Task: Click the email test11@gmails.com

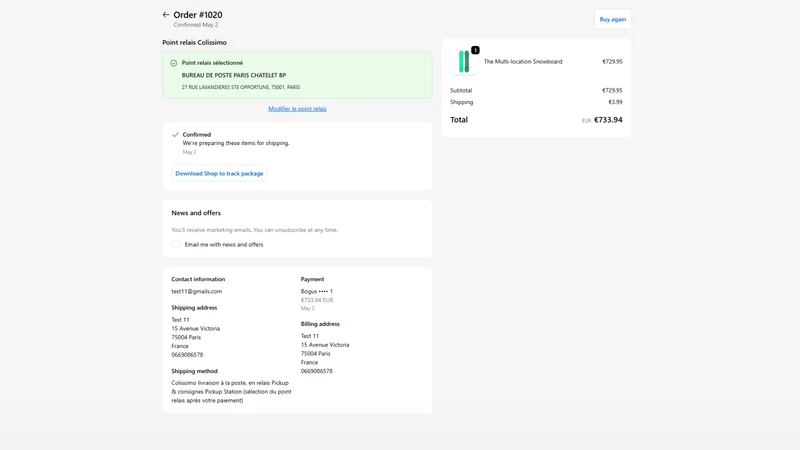Action: click(196, 291)
